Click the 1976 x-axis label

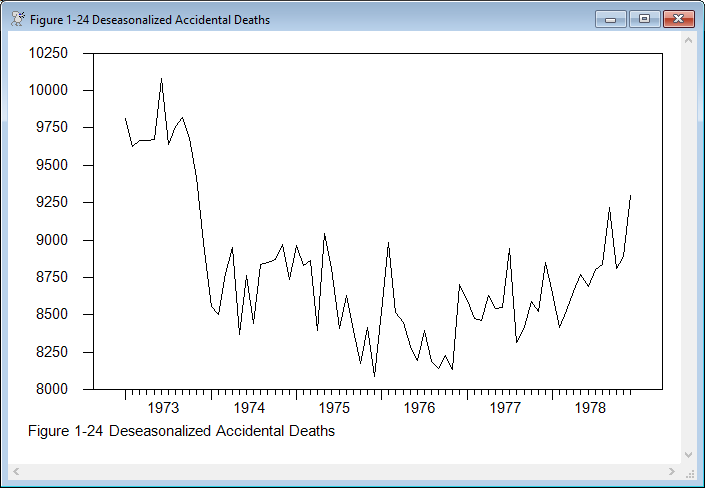click(420, 407)
